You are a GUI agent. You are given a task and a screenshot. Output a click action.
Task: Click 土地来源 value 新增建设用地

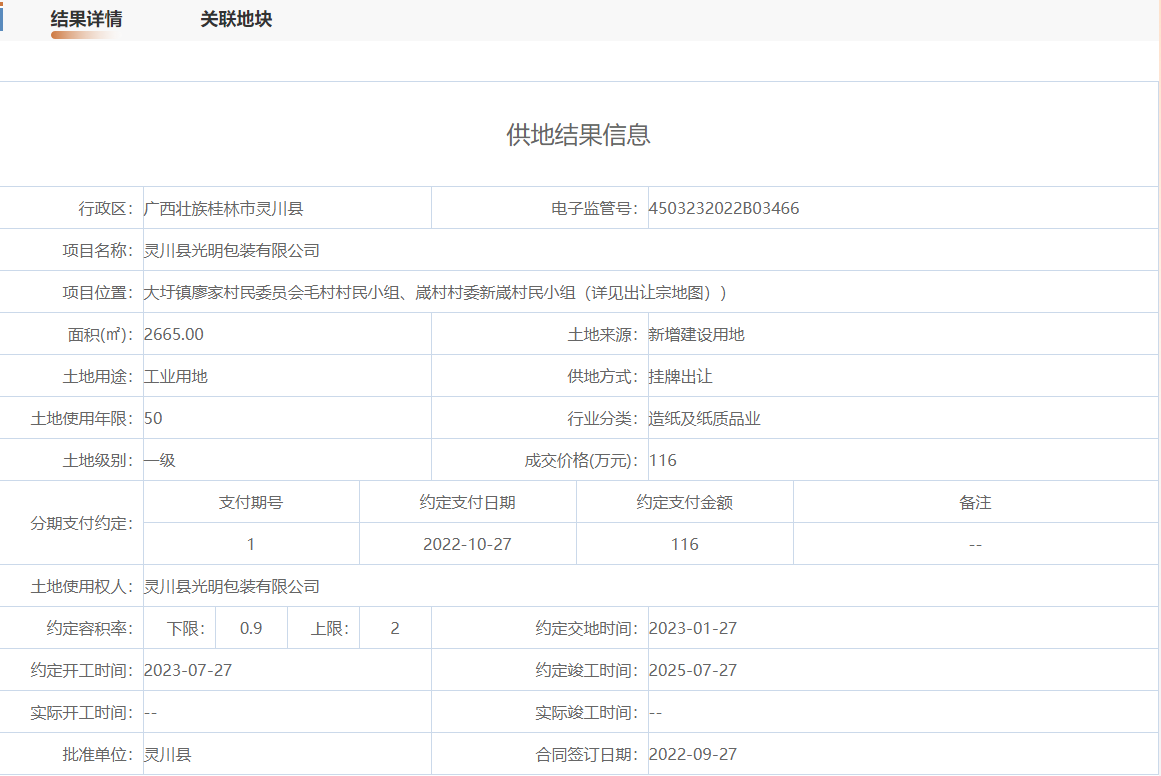coord(696,335)
